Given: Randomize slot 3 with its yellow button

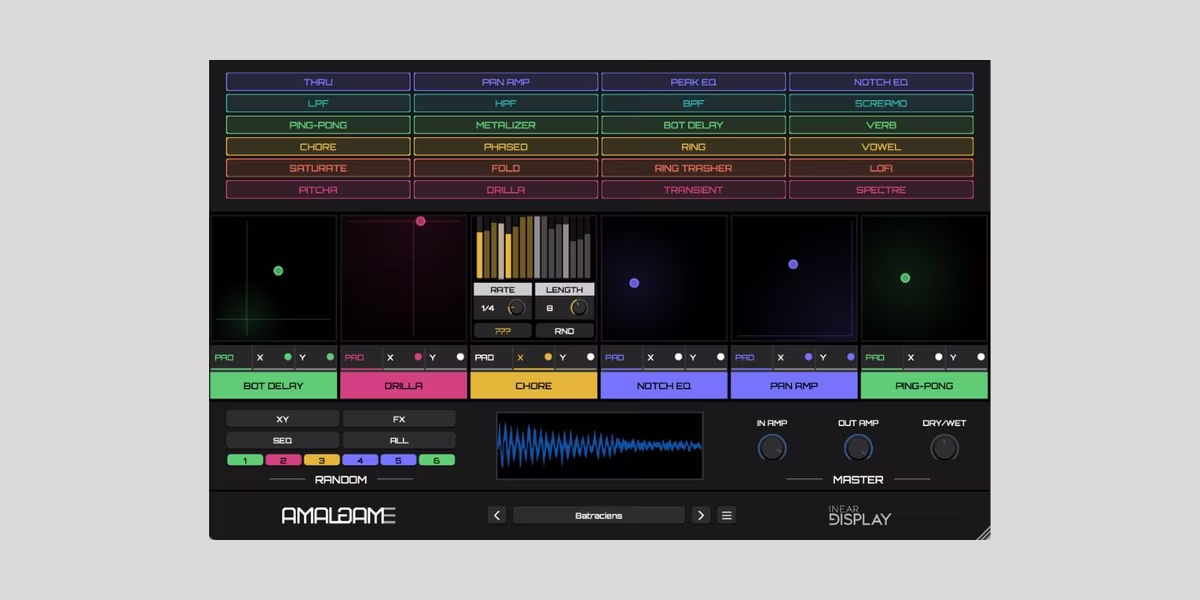Looking at the screenshot, I should point(321,460).
